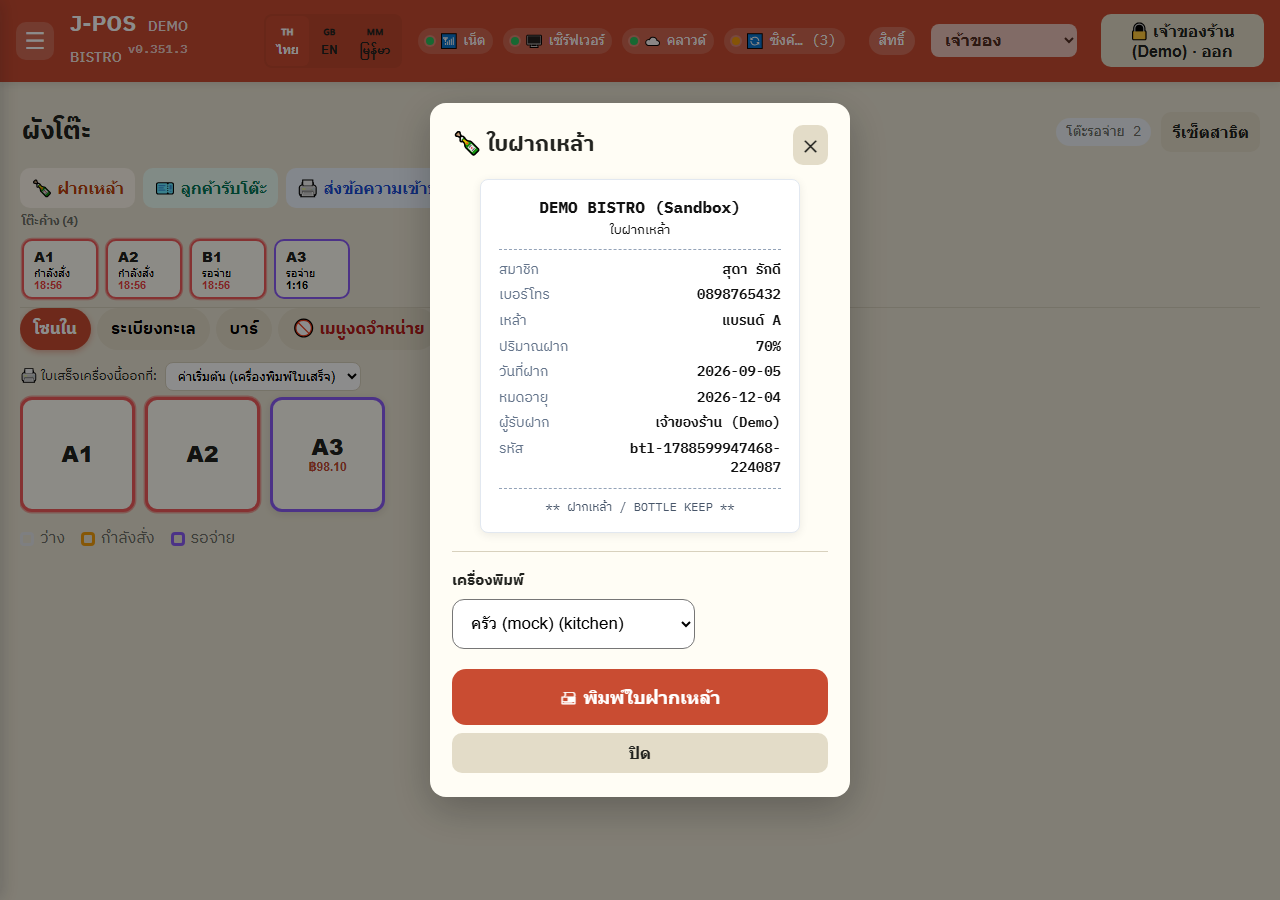The width and height of the screenshot is (1280, 900).
Task: Select the ระเบียงทะเล zone tab
Action: pos(153,328)
